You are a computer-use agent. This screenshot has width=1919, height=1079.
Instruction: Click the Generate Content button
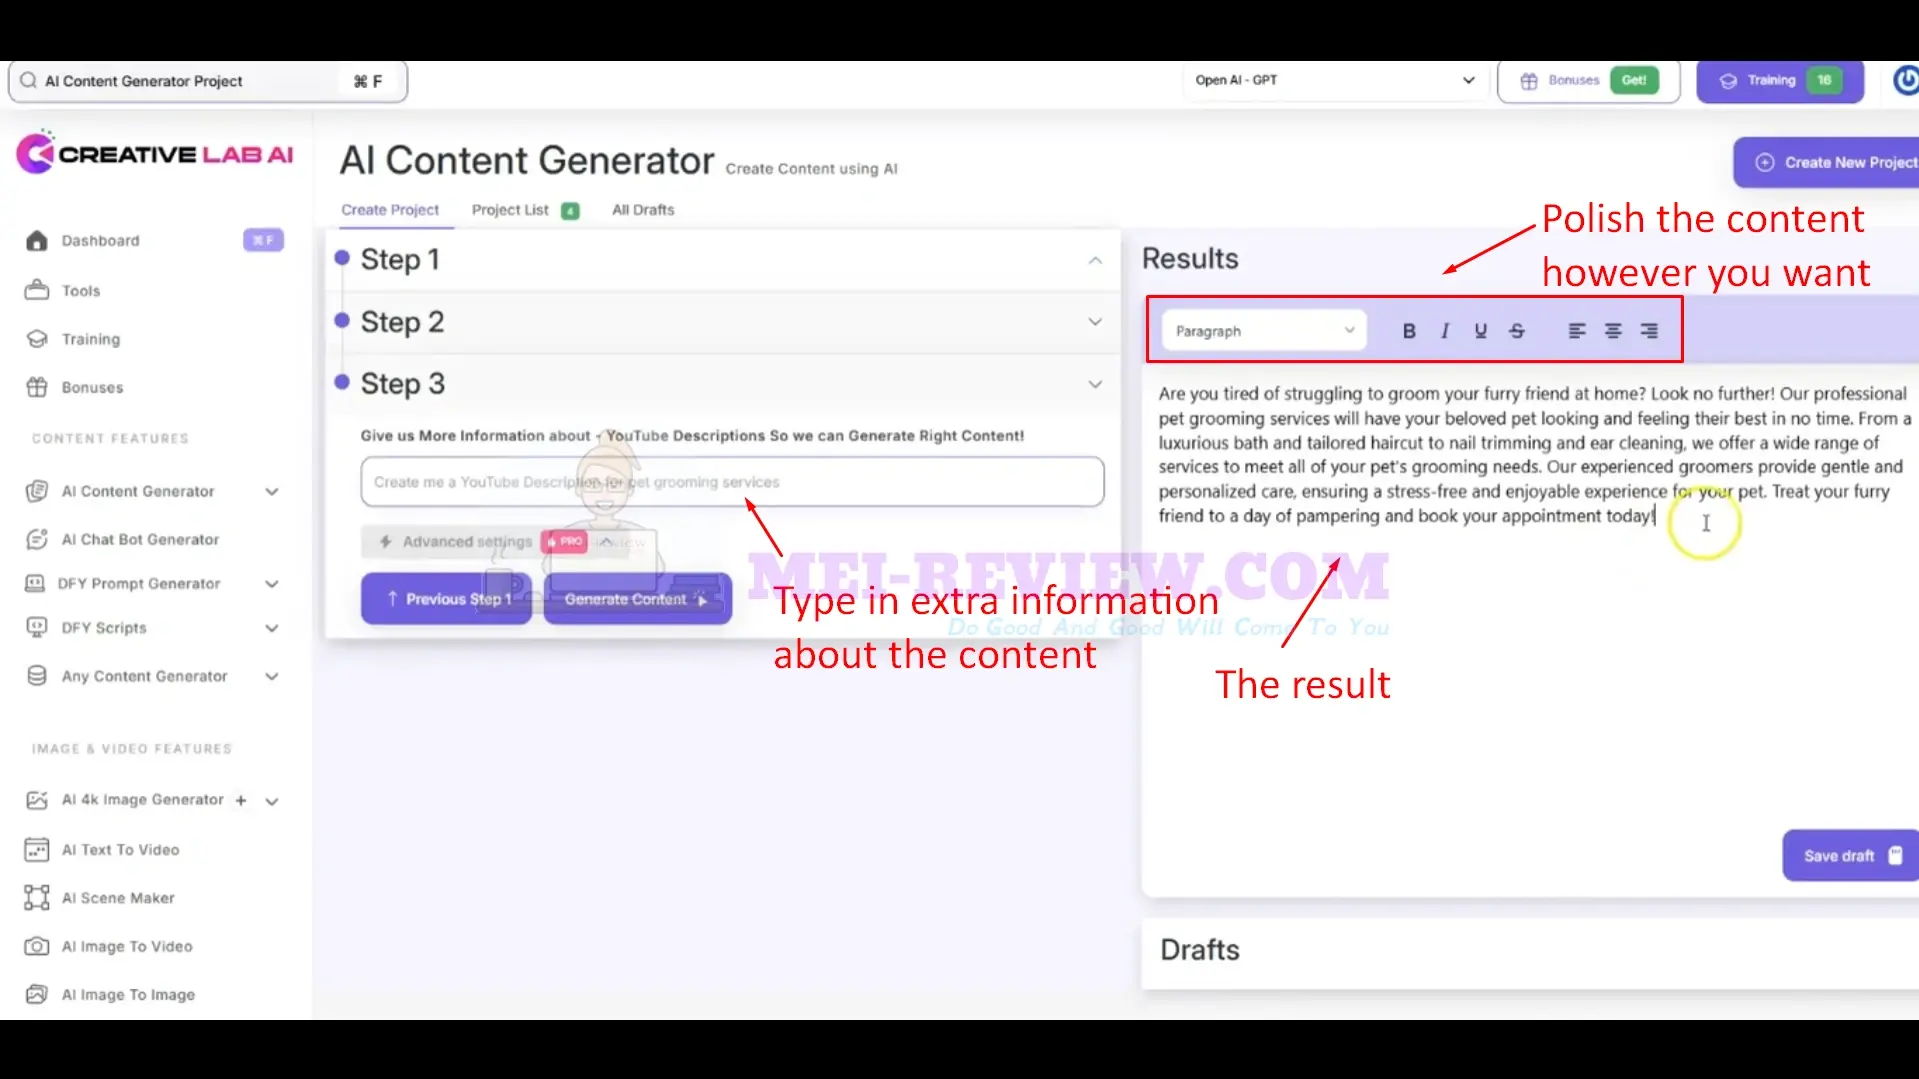[x=637, y=599]
